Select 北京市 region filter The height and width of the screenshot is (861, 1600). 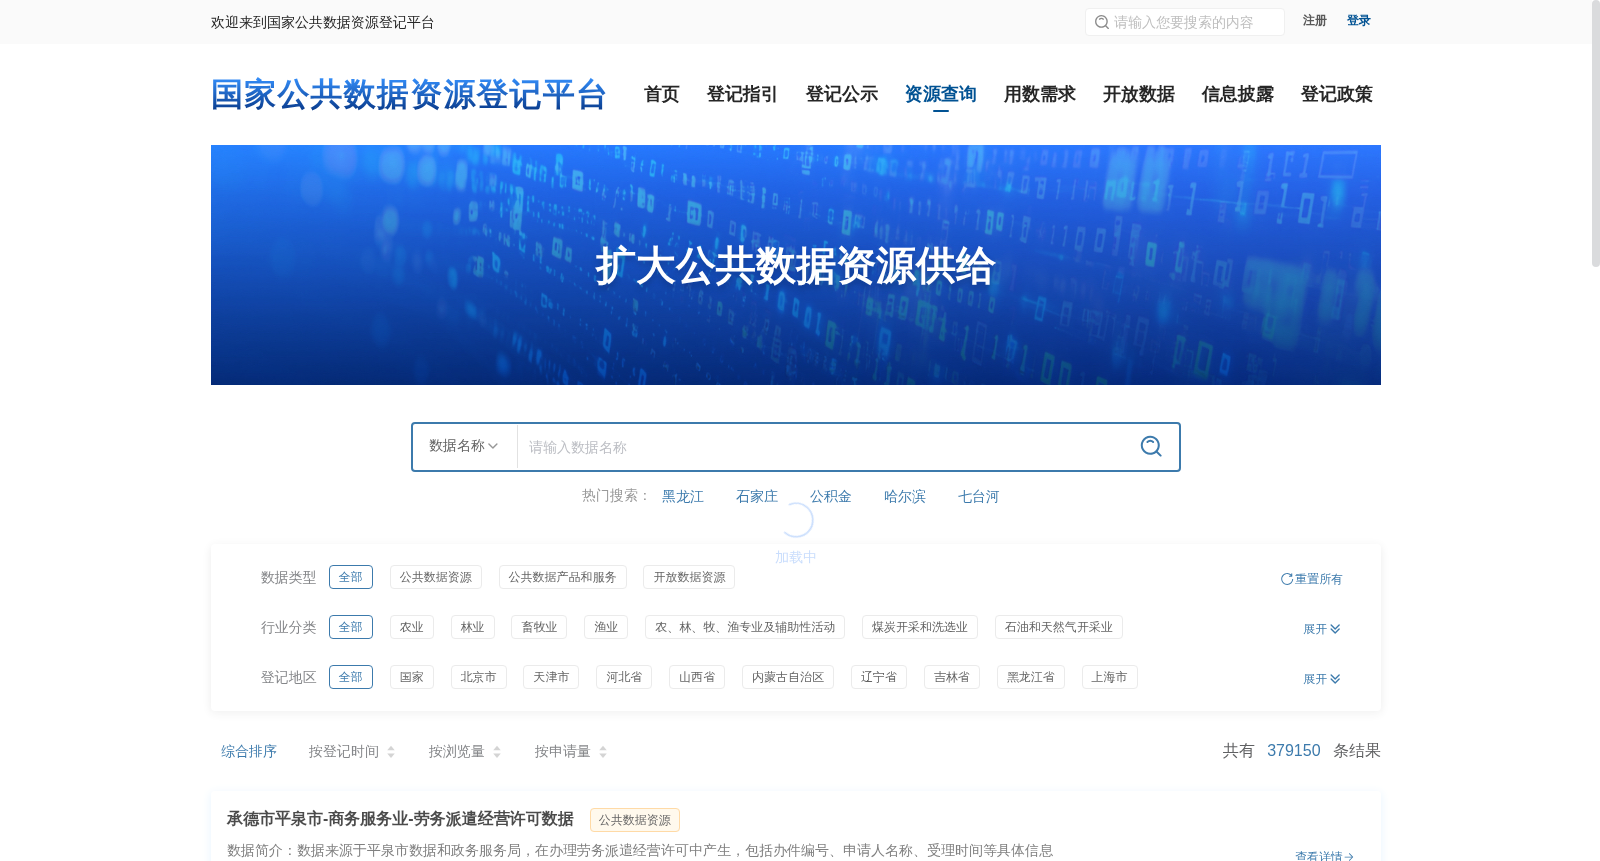479,677
